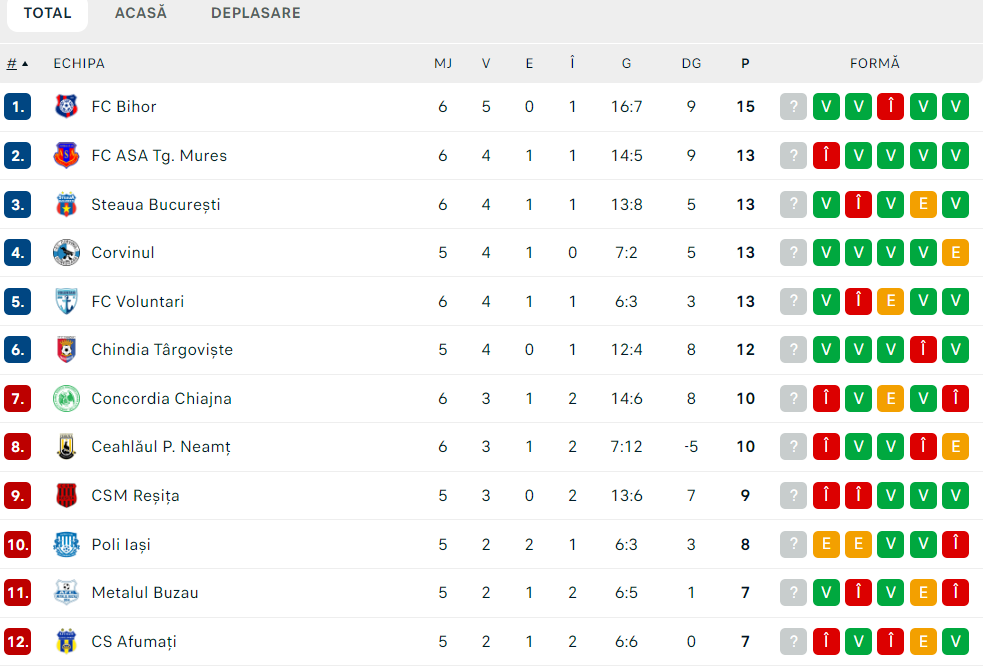Click the Ceahlăul P. Neamț crest
Viewport: 984px width, 666px height.
(x=66, y=447)
